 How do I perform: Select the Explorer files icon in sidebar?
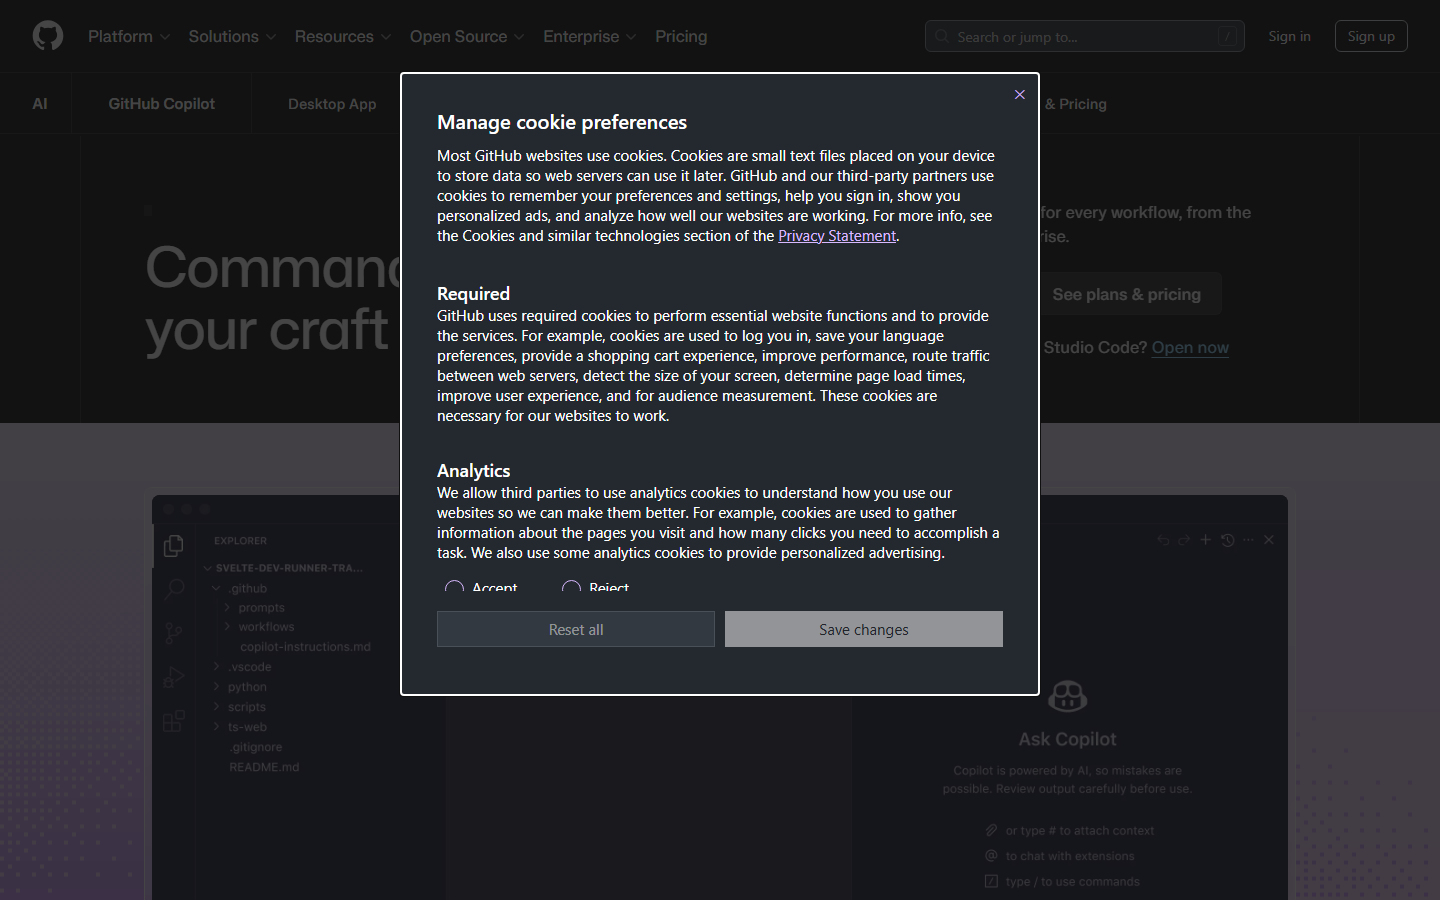[174, 545]
